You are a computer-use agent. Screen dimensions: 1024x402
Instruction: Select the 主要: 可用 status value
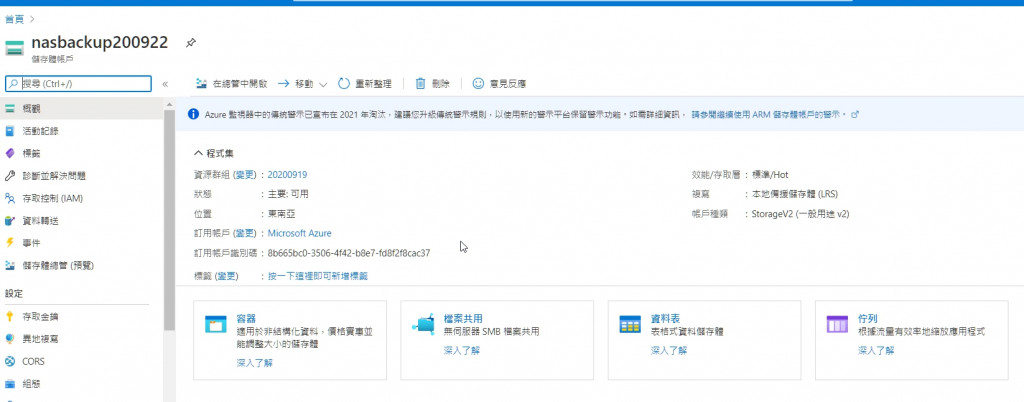[288, 194]
